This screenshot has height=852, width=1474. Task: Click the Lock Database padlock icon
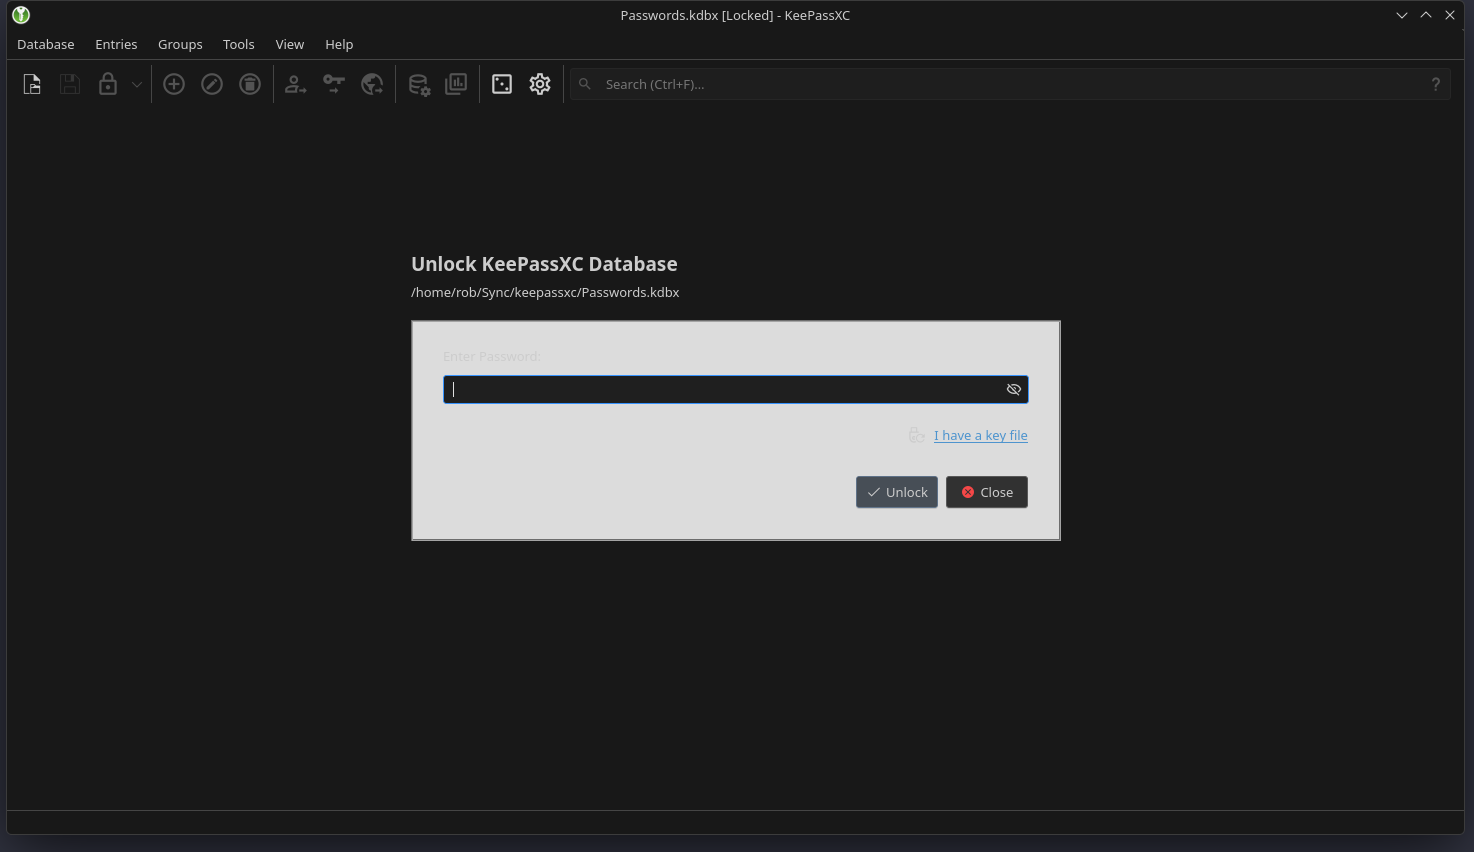point(107,85)
